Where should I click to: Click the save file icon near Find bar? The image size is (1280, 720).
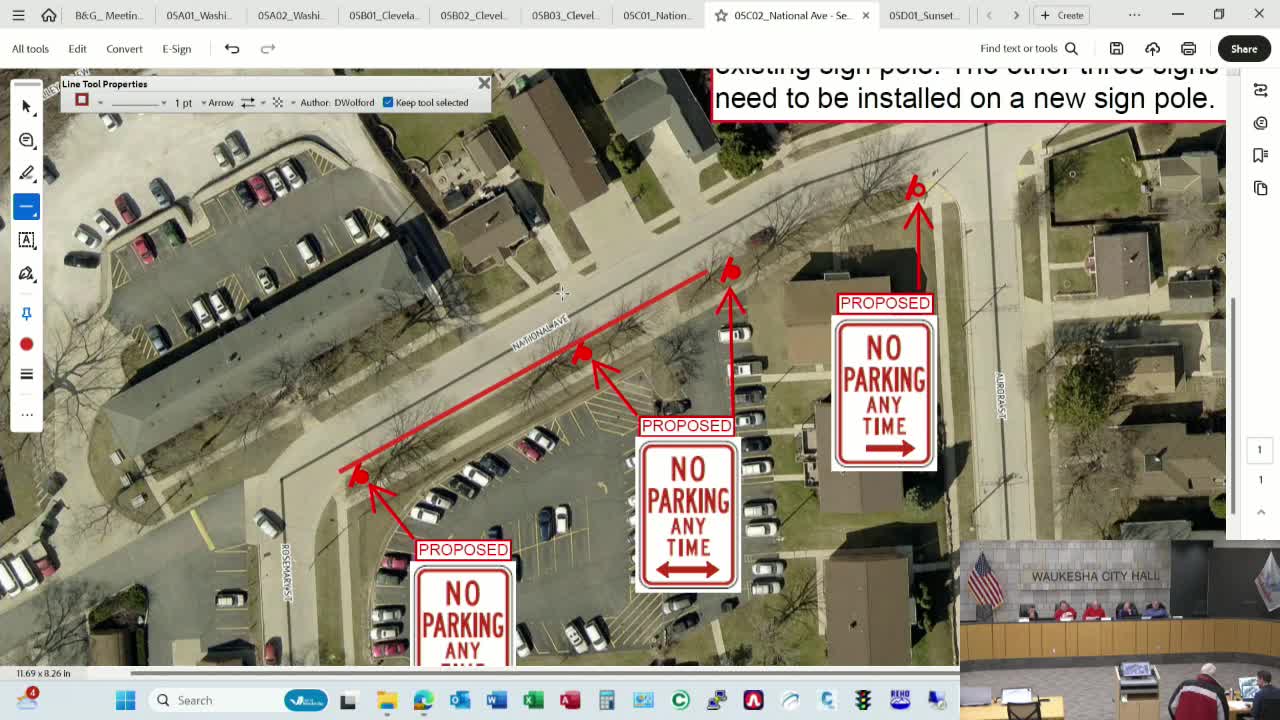tap(1116, 48)
